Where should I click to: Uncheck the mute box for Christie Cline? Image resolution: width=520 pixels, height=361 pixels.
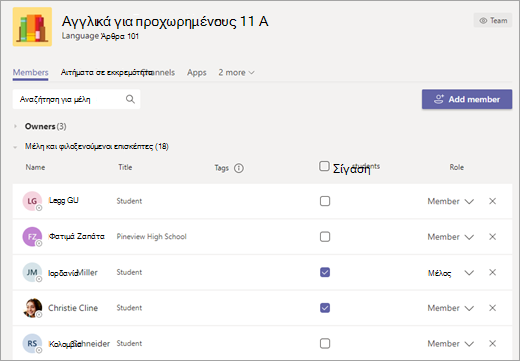coord(325,308)
